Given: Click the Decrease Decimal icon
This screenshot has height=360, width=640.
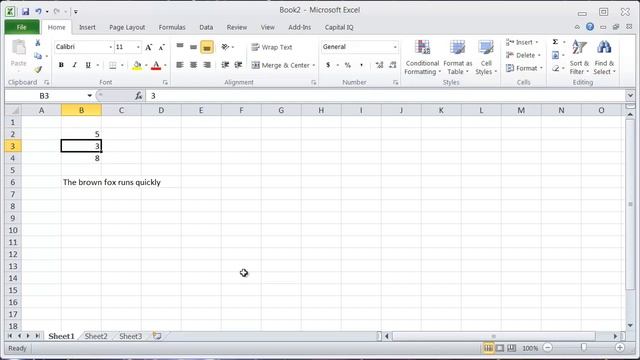Looking at the screenshot, I should [393, 65].
